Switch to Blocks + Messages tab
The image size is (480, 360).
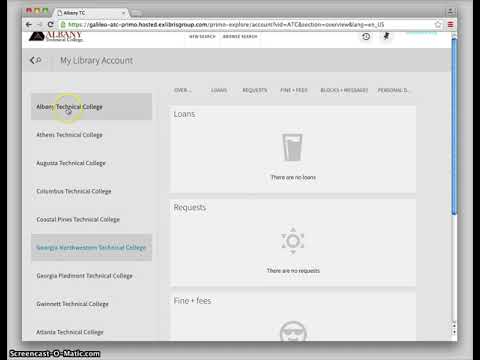[344, 90]
